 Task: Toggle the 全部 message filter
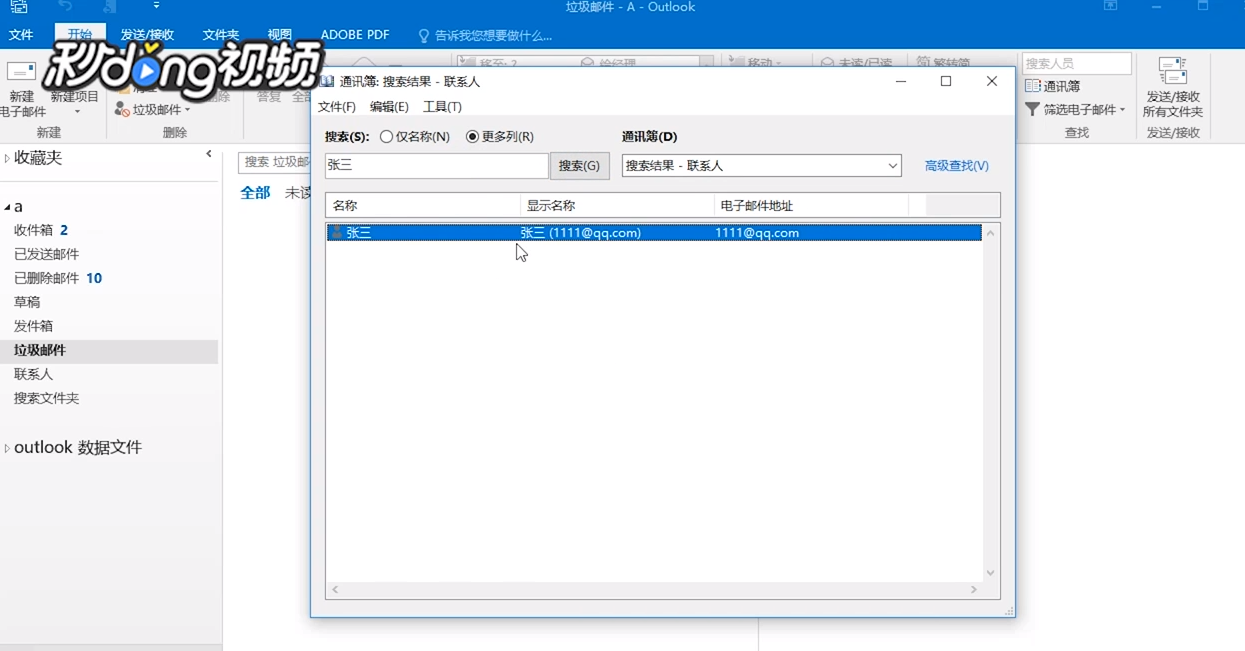point(255,192)
